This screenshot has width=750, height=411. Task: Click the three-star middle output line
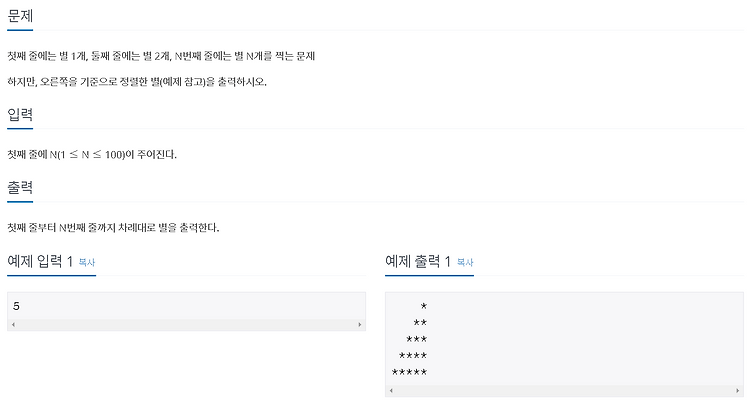[x=417, y=339]
